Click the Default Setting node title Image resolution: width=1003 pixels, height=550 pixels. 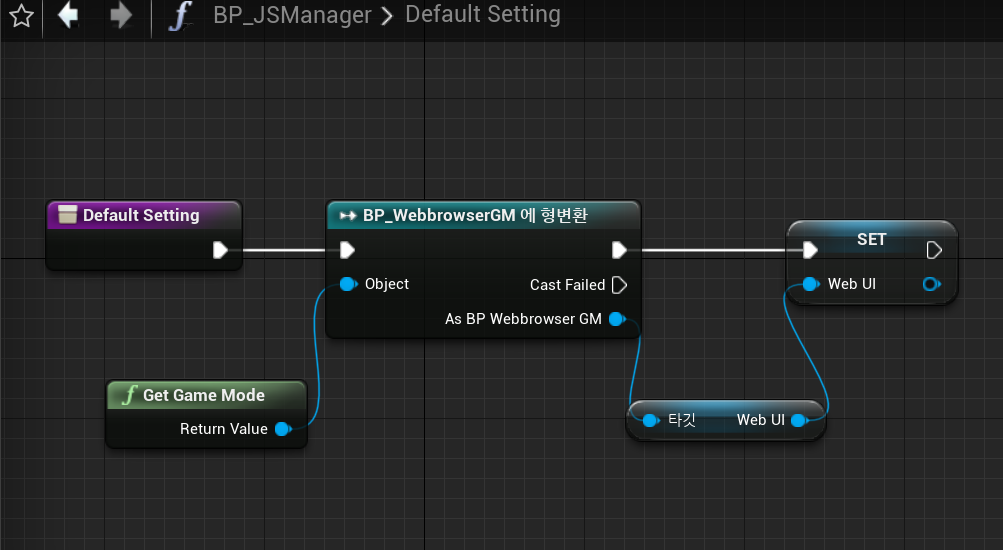click(141, 215)
